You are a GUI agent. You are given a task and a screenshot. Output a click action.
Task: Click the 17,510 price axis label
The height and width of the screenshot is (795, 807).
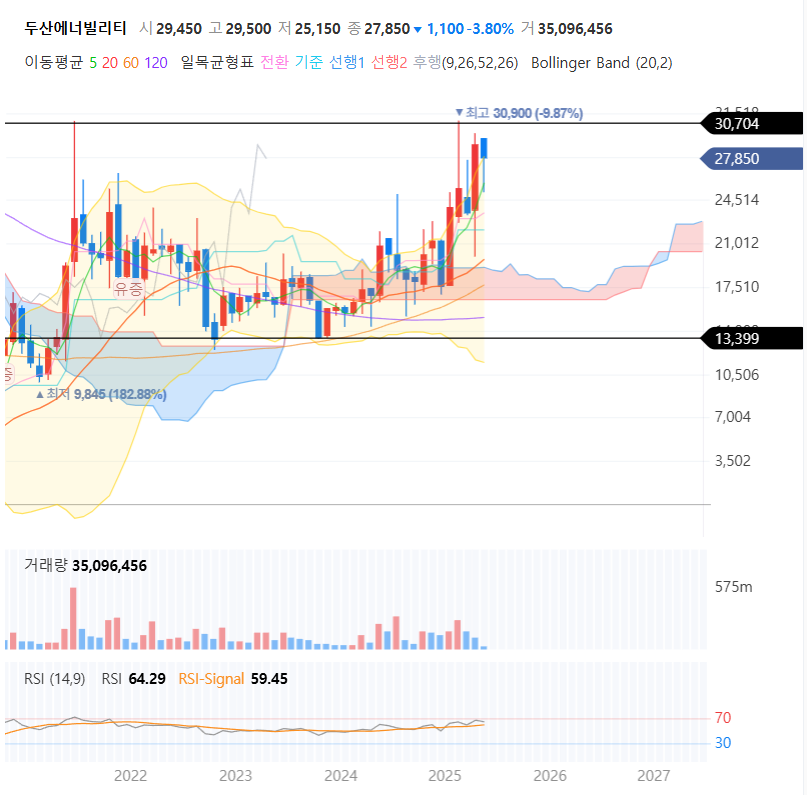(736, 287)
